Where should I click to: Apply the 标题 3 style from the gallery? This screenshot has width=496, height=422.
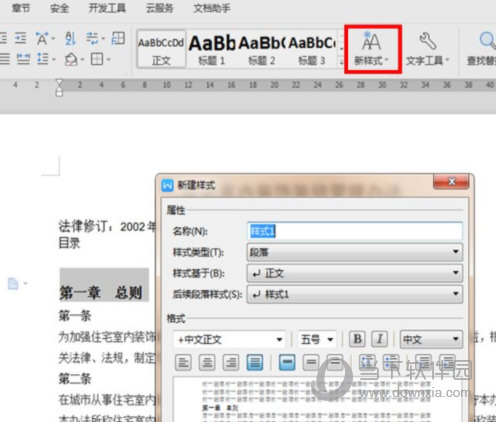click(312, 49)
